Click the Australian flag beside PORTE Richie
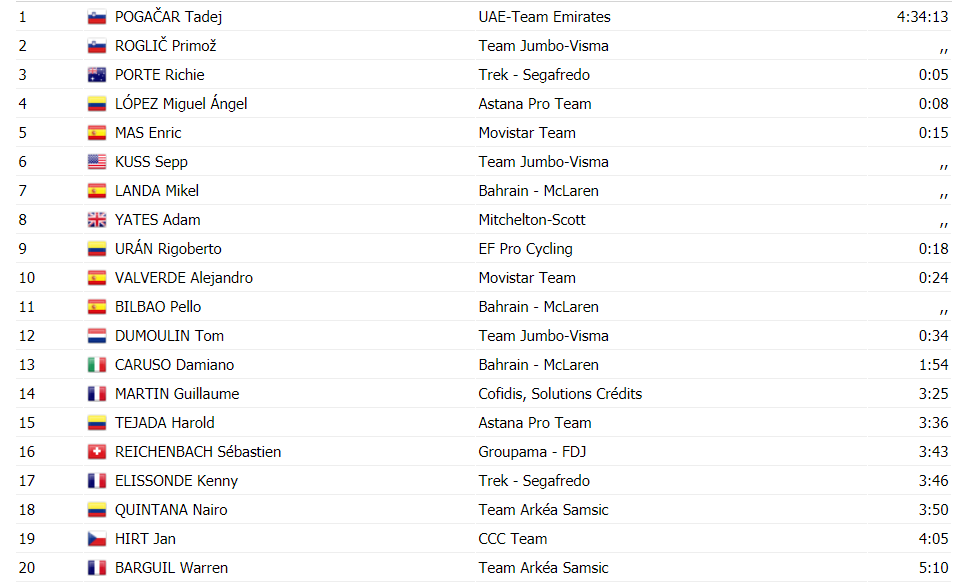Viewport: 965px width, 583px height. point(97,75)
